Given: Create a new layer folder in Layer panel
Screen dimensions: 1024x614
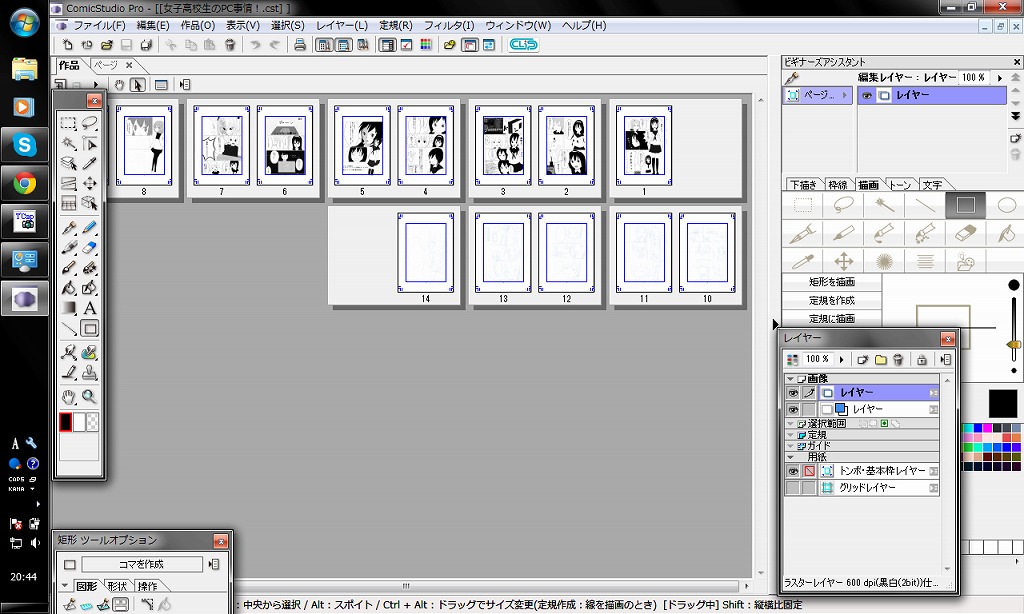Looking at the screenshot, I should (x=881, y=359).
